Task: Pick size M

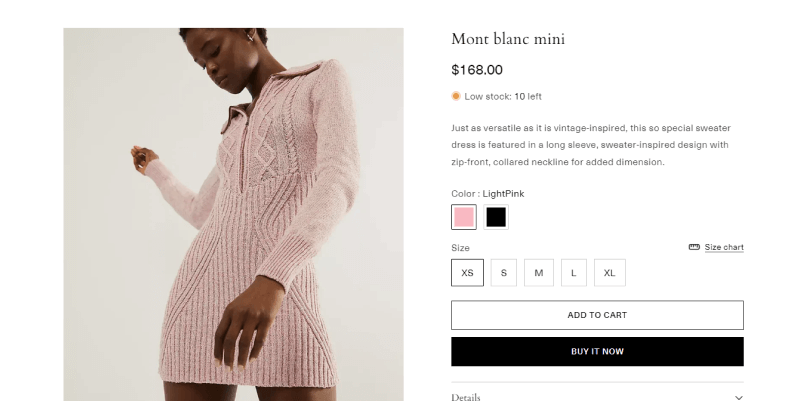Action: pyautogui.click(x=538, y=272)
